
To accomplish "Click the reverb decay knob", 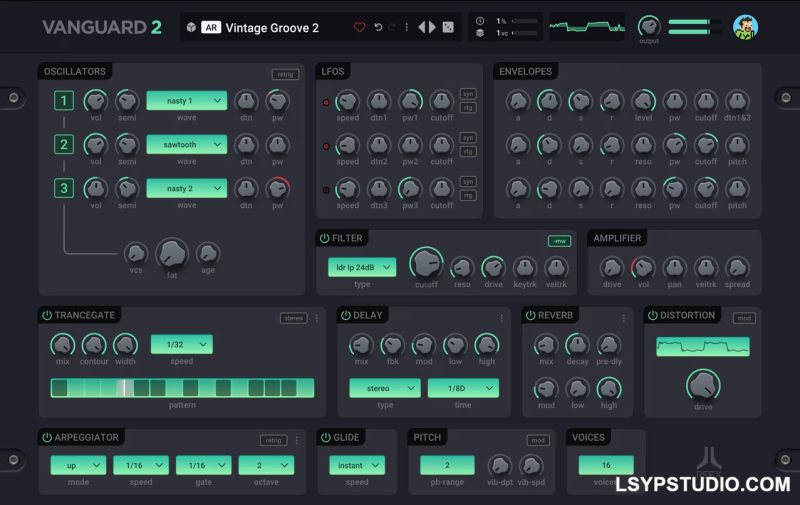I will (577, 345).
